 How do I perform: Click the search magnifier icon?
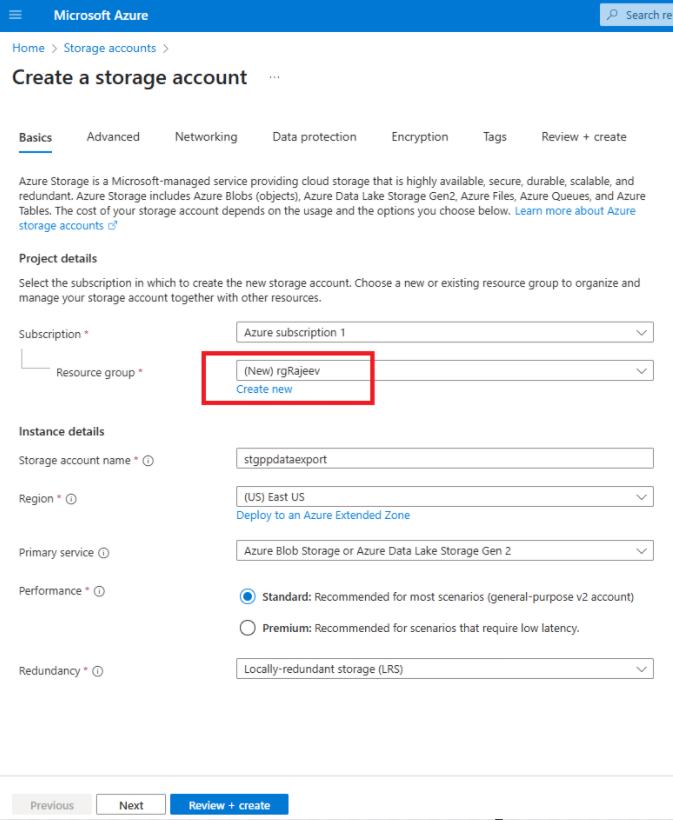click(x=612, y=15)
